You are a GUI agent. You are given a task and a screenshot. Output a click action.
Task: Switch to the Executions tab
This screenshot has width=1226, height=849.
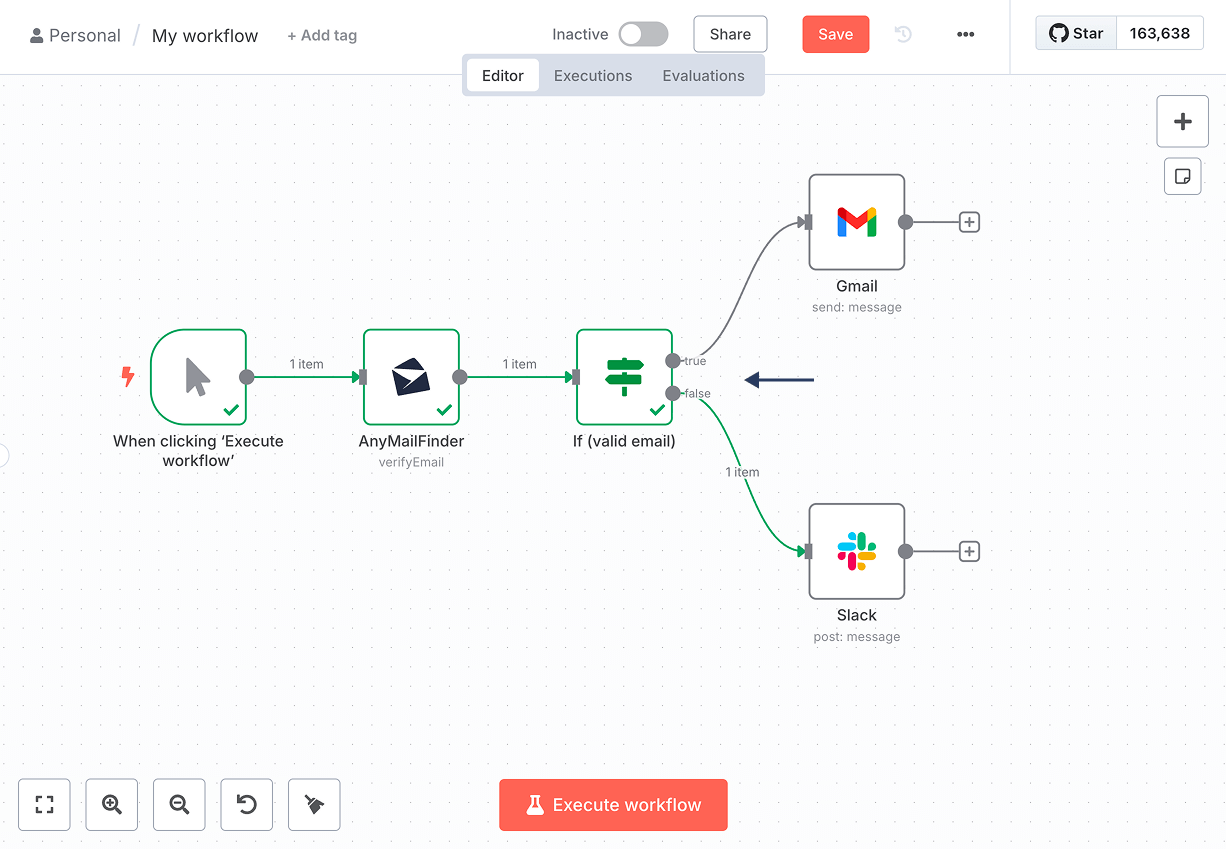click(x=593, y=76)
